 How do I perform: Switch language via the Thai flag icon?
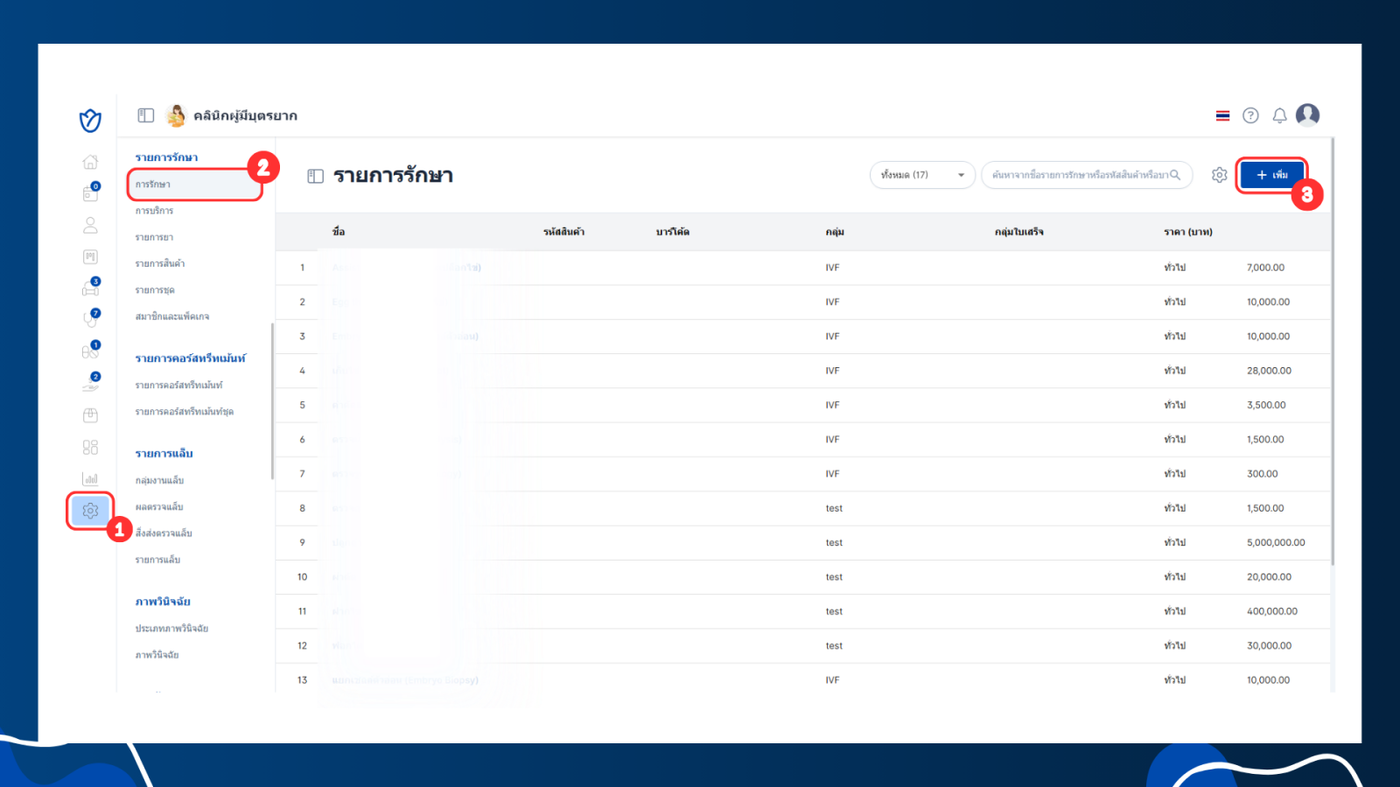click(1222, 116)
